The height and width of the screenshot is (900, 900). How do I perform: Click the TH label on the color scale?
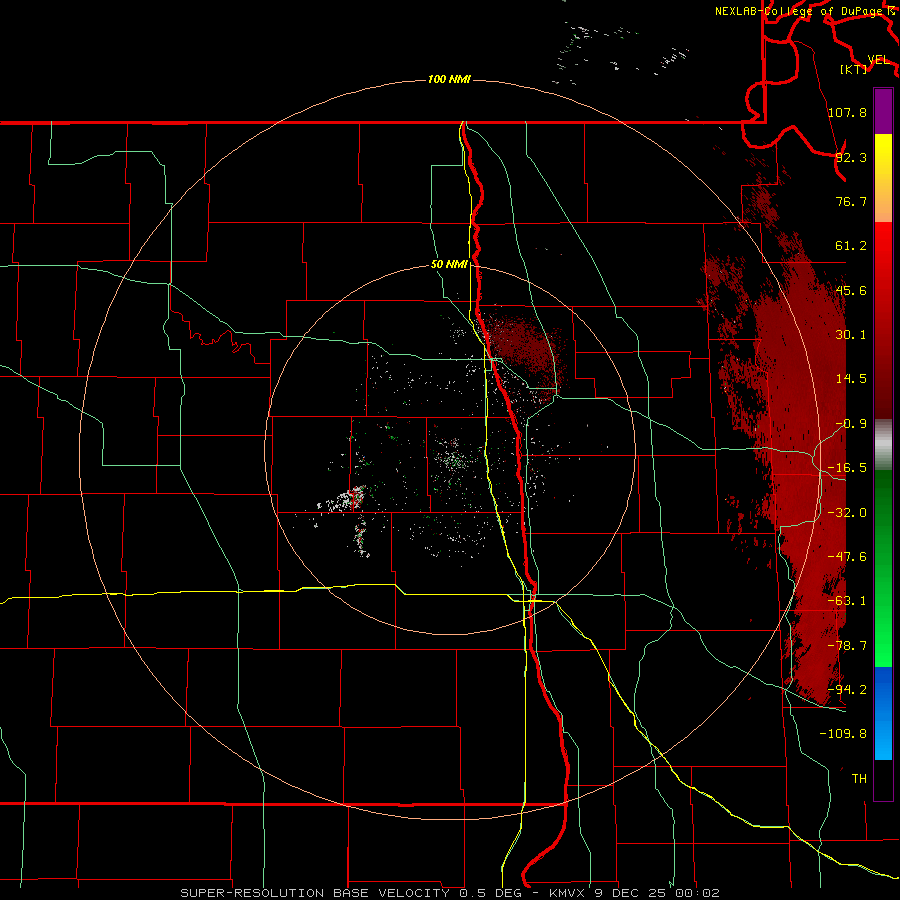pos(859,779)
